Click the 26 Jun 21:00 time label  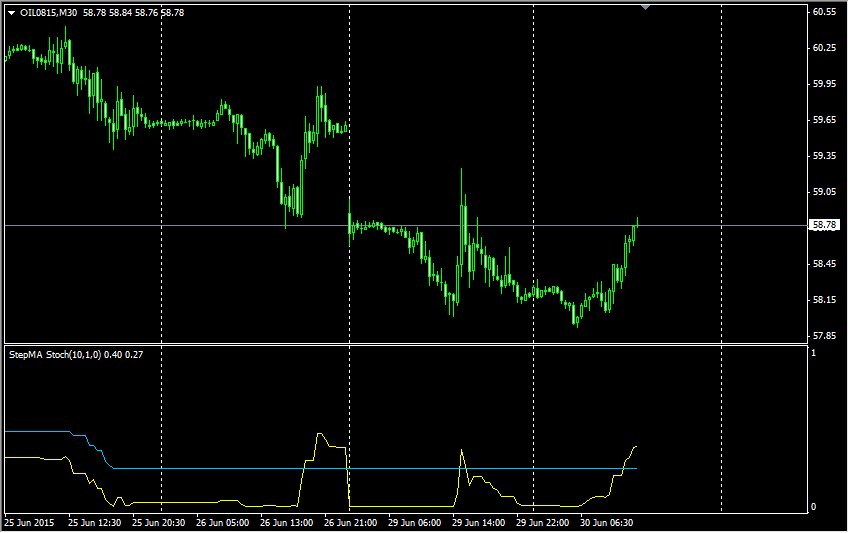point(350,523)
